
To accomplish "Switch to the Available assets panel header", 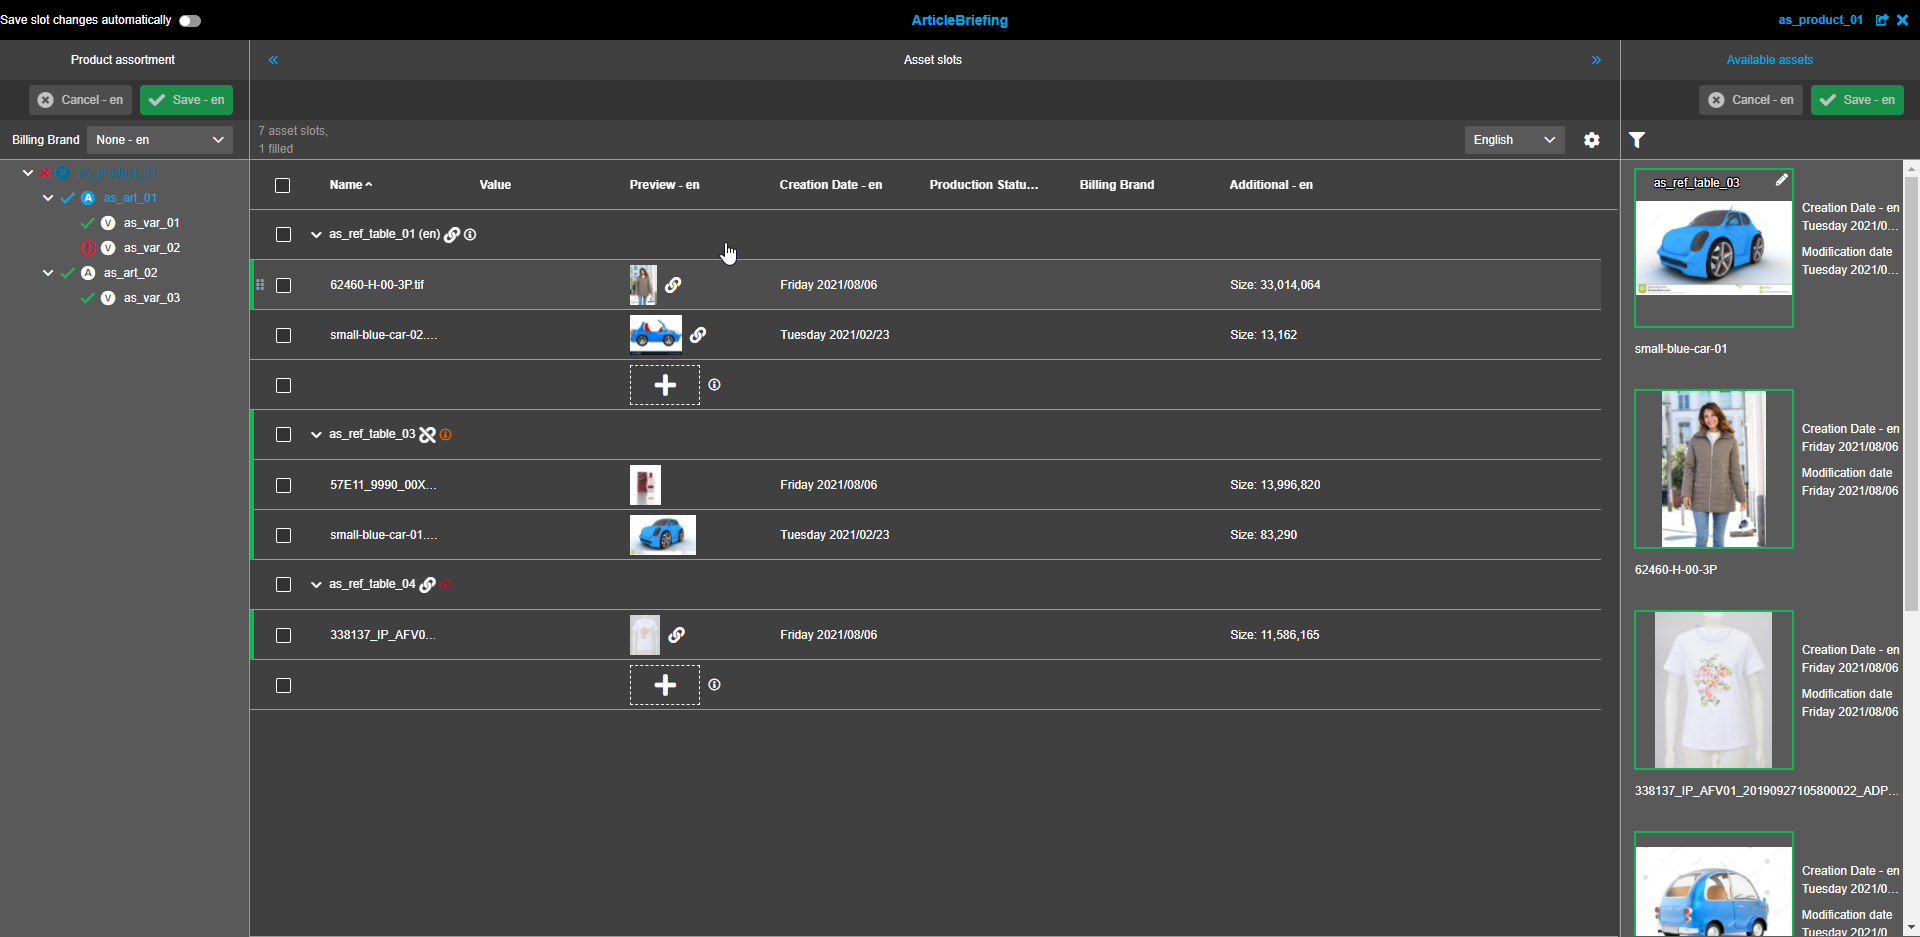I will (1769, 59).
